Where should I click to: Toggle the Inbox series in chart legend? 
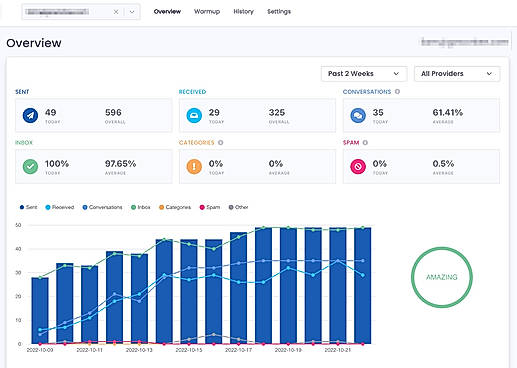[141, 207]
